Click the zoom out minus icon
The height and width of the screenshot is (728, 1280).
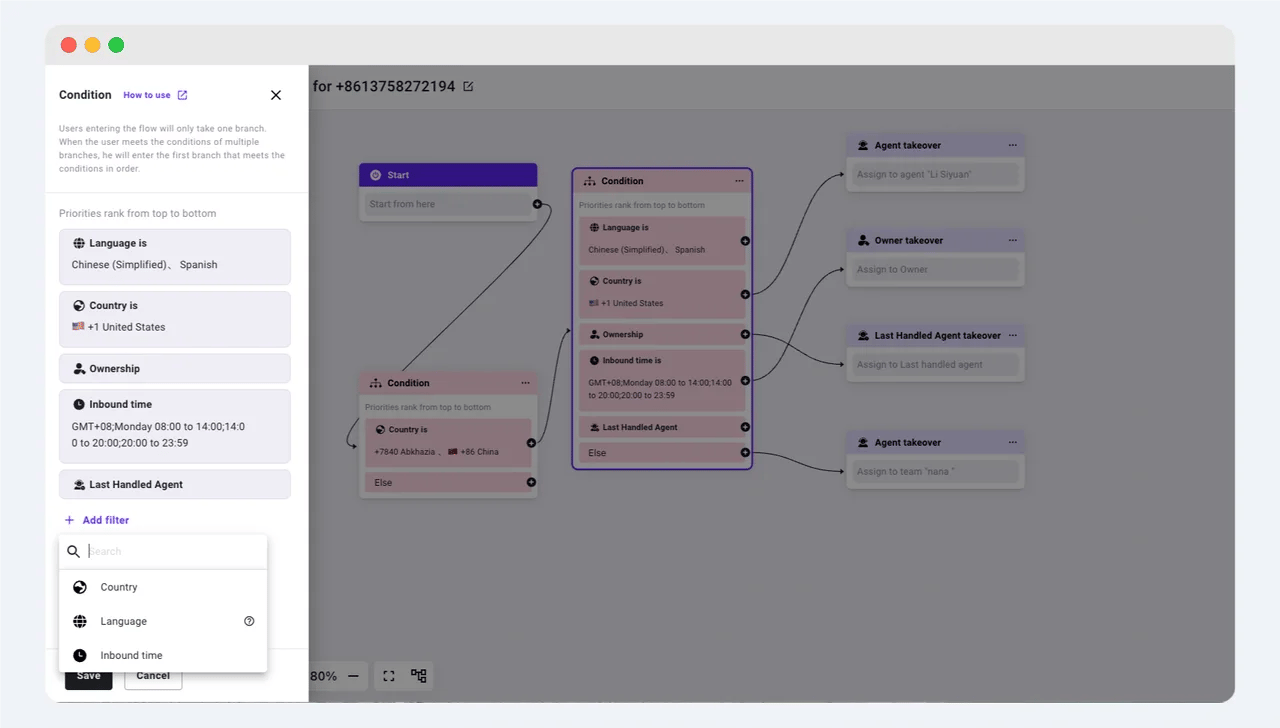click(353, 676)
